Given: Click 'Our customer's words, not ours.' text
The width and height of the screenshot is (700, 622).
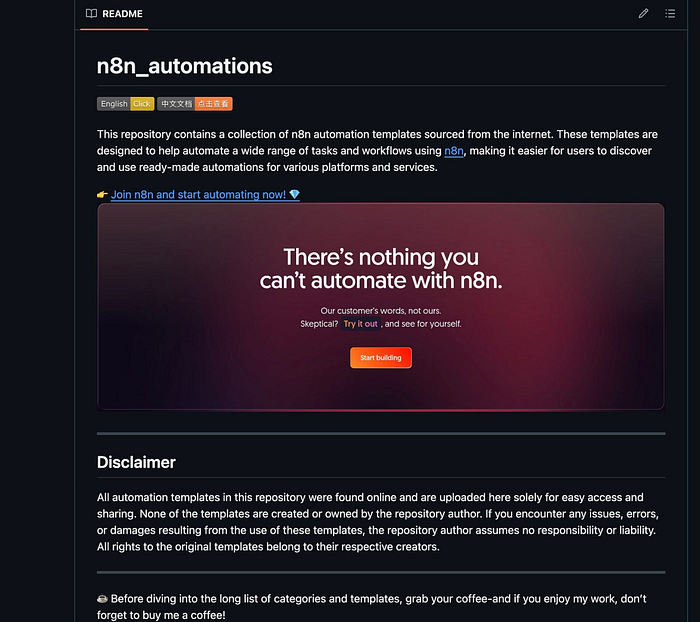Looking at the screenshot, I should click(381, 311).
